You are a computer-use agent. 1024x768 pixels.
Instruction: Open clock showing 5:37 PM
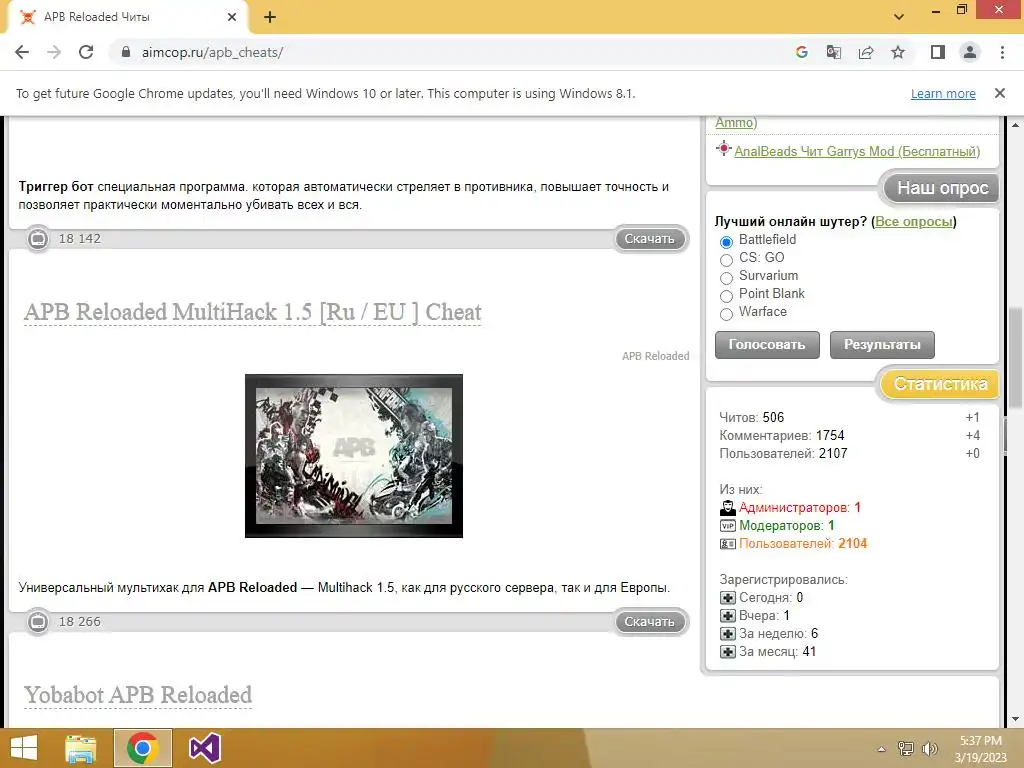click(x=980, y=749)
